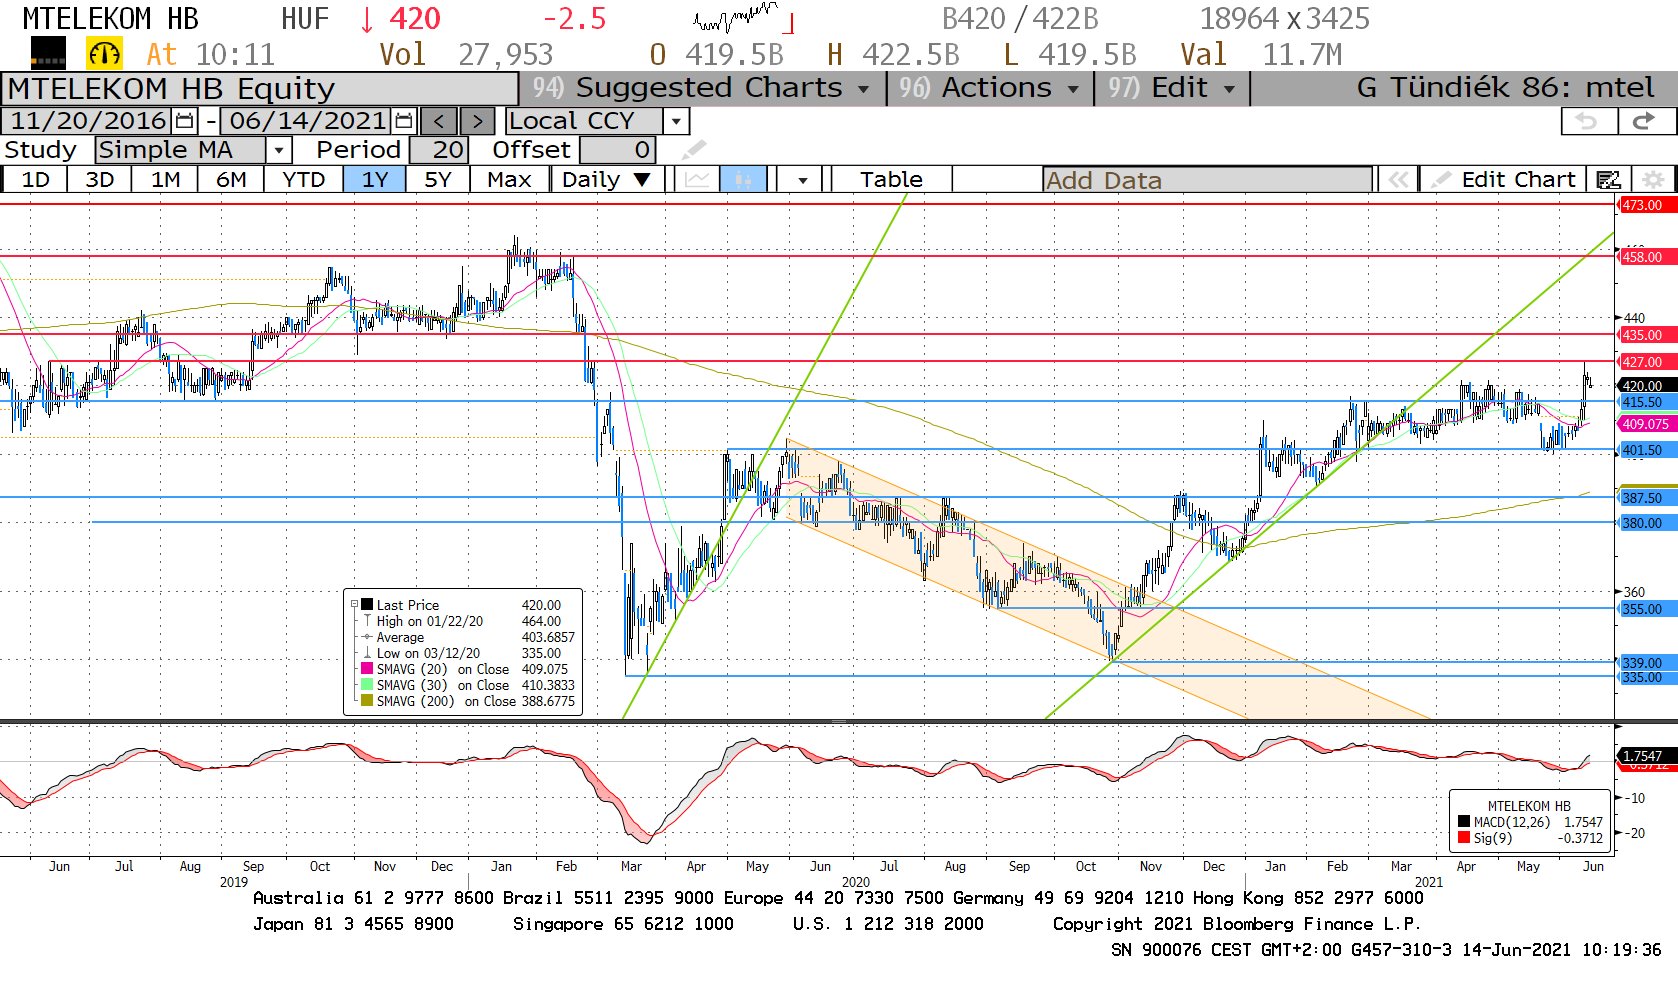Select the 5Y range tab

[437, 179]
